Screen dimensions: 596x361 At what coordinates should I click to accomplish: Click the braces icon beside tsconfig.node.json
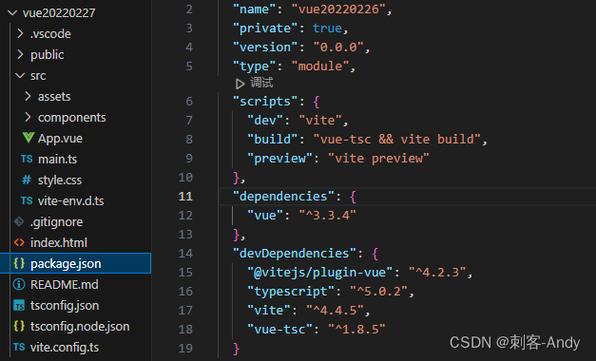pyautogui.click(x=19, y=326)
